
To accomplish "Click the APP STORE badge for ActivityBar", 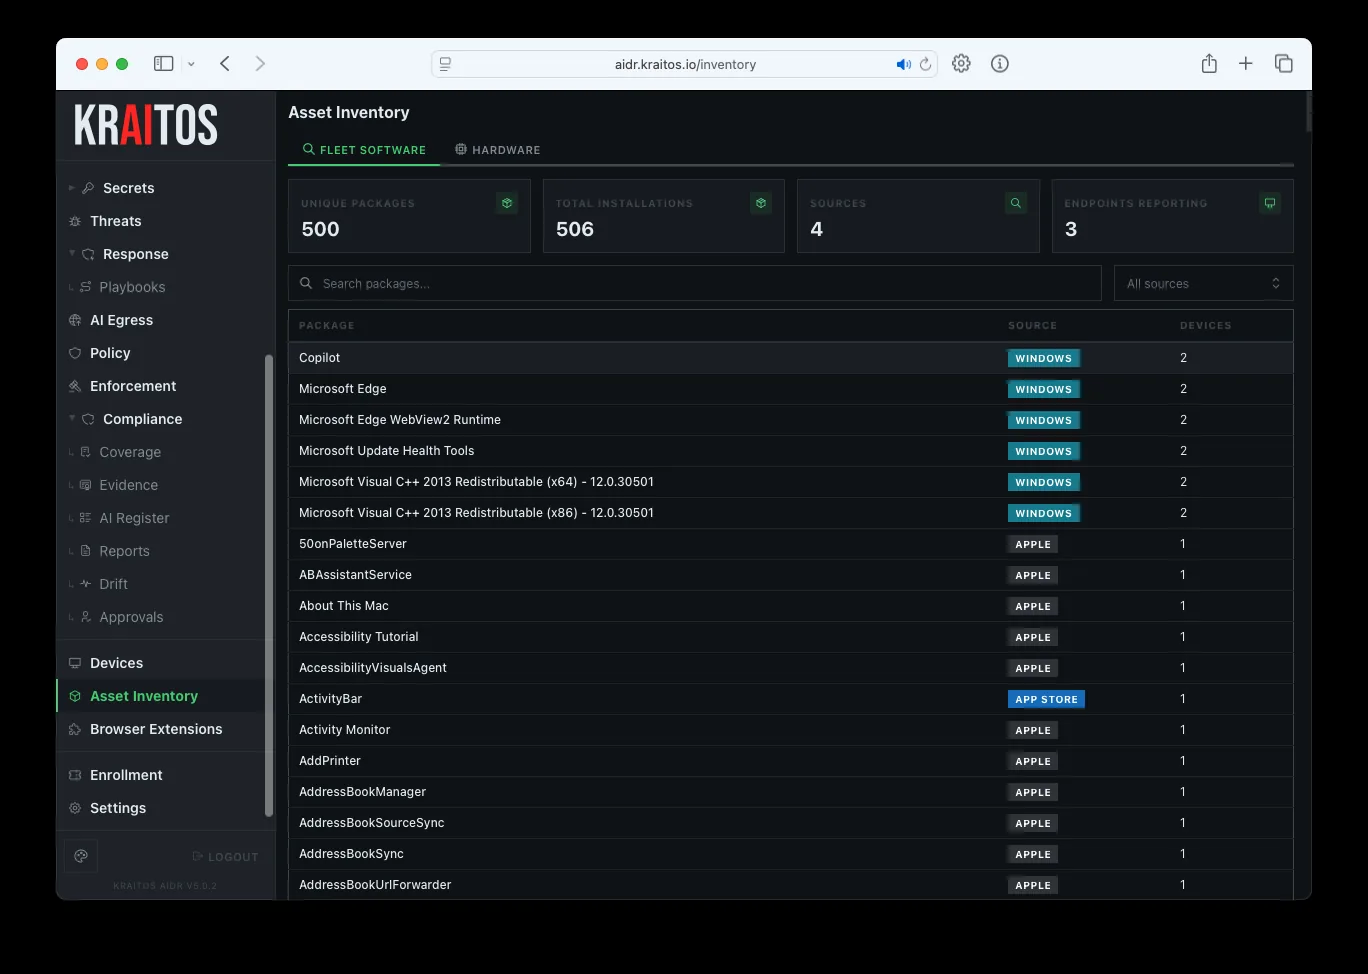I will pos(1046,699).
